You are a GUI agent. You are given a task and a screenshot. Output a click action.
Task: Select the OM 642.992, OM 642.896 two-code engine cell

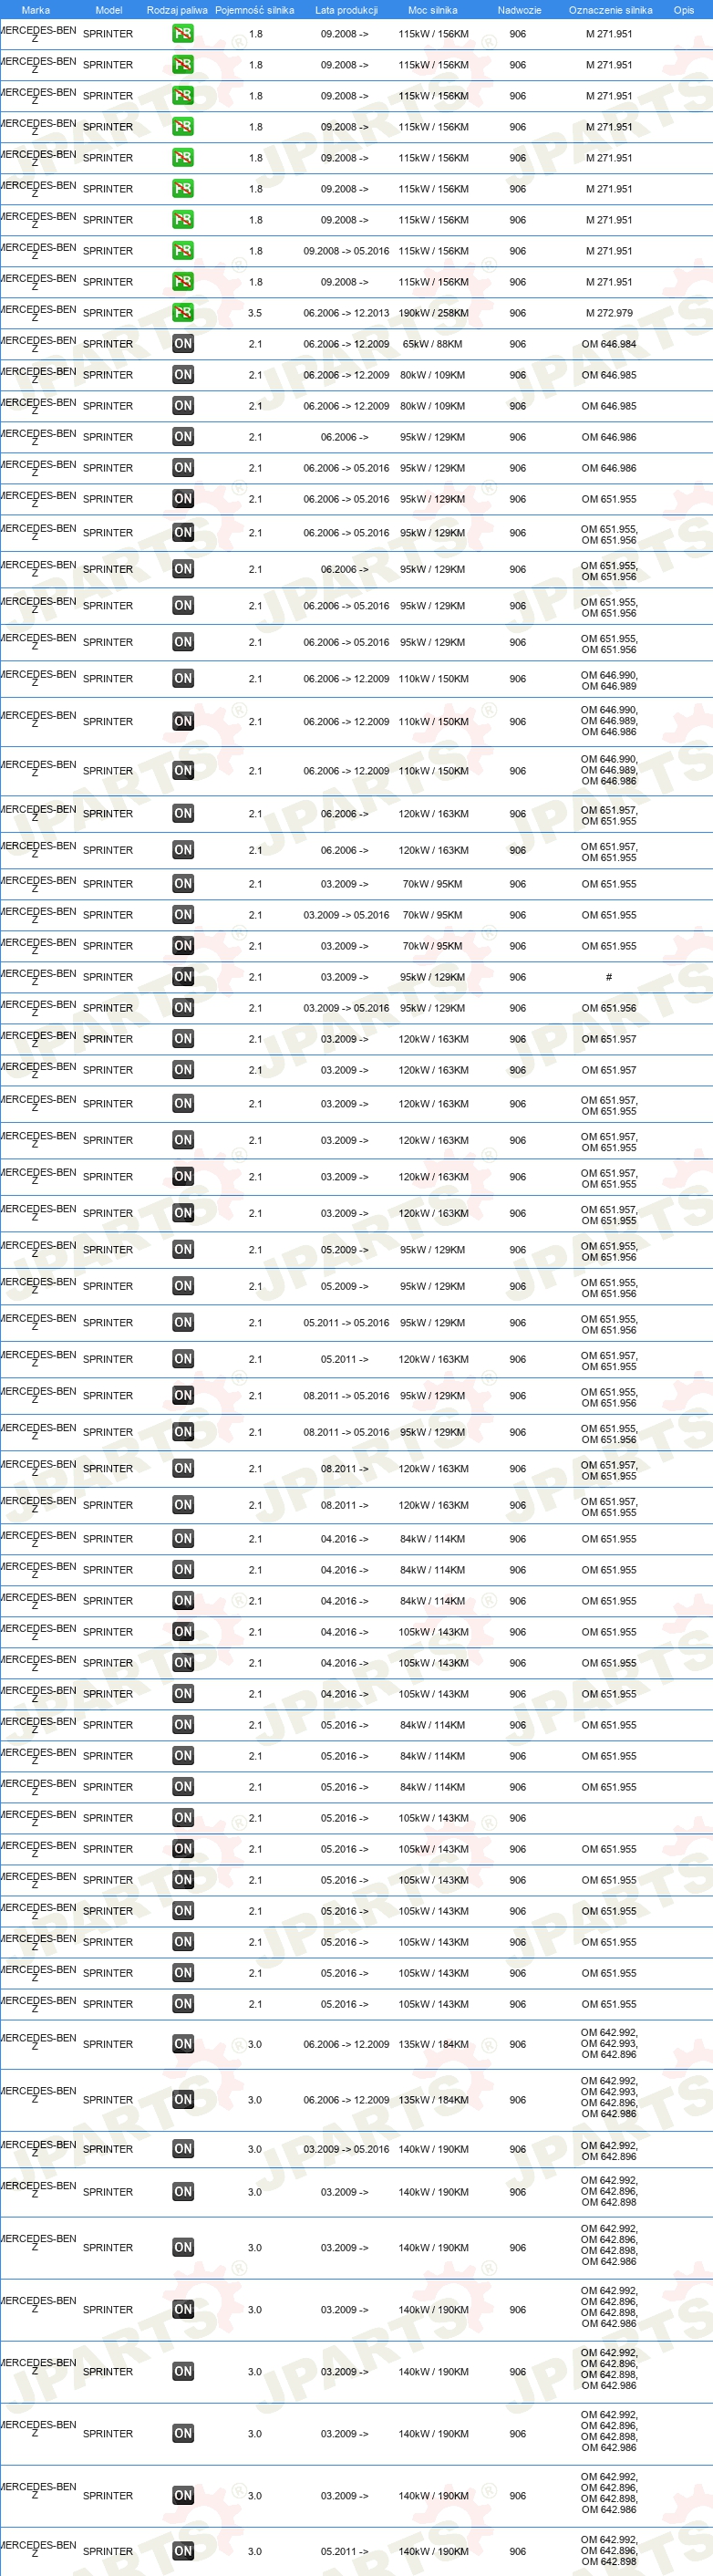[x=609, y=2149]
